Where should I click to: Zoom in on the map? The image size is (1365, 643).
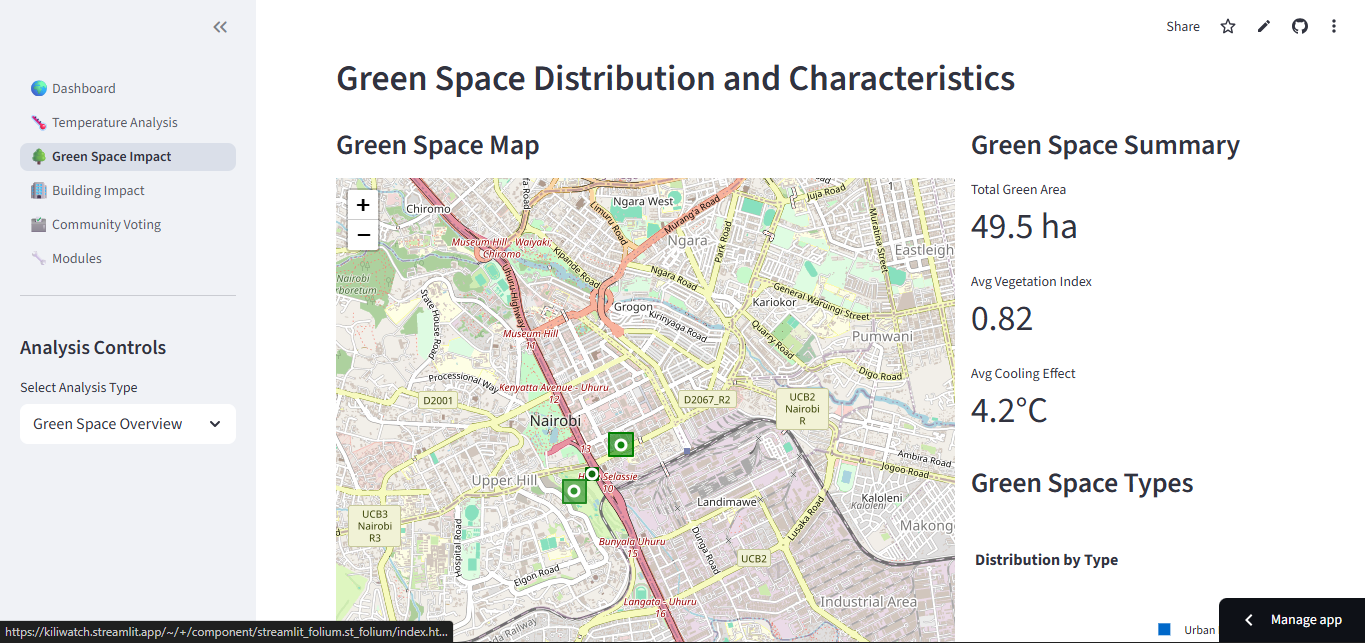(x=363, y=205)
